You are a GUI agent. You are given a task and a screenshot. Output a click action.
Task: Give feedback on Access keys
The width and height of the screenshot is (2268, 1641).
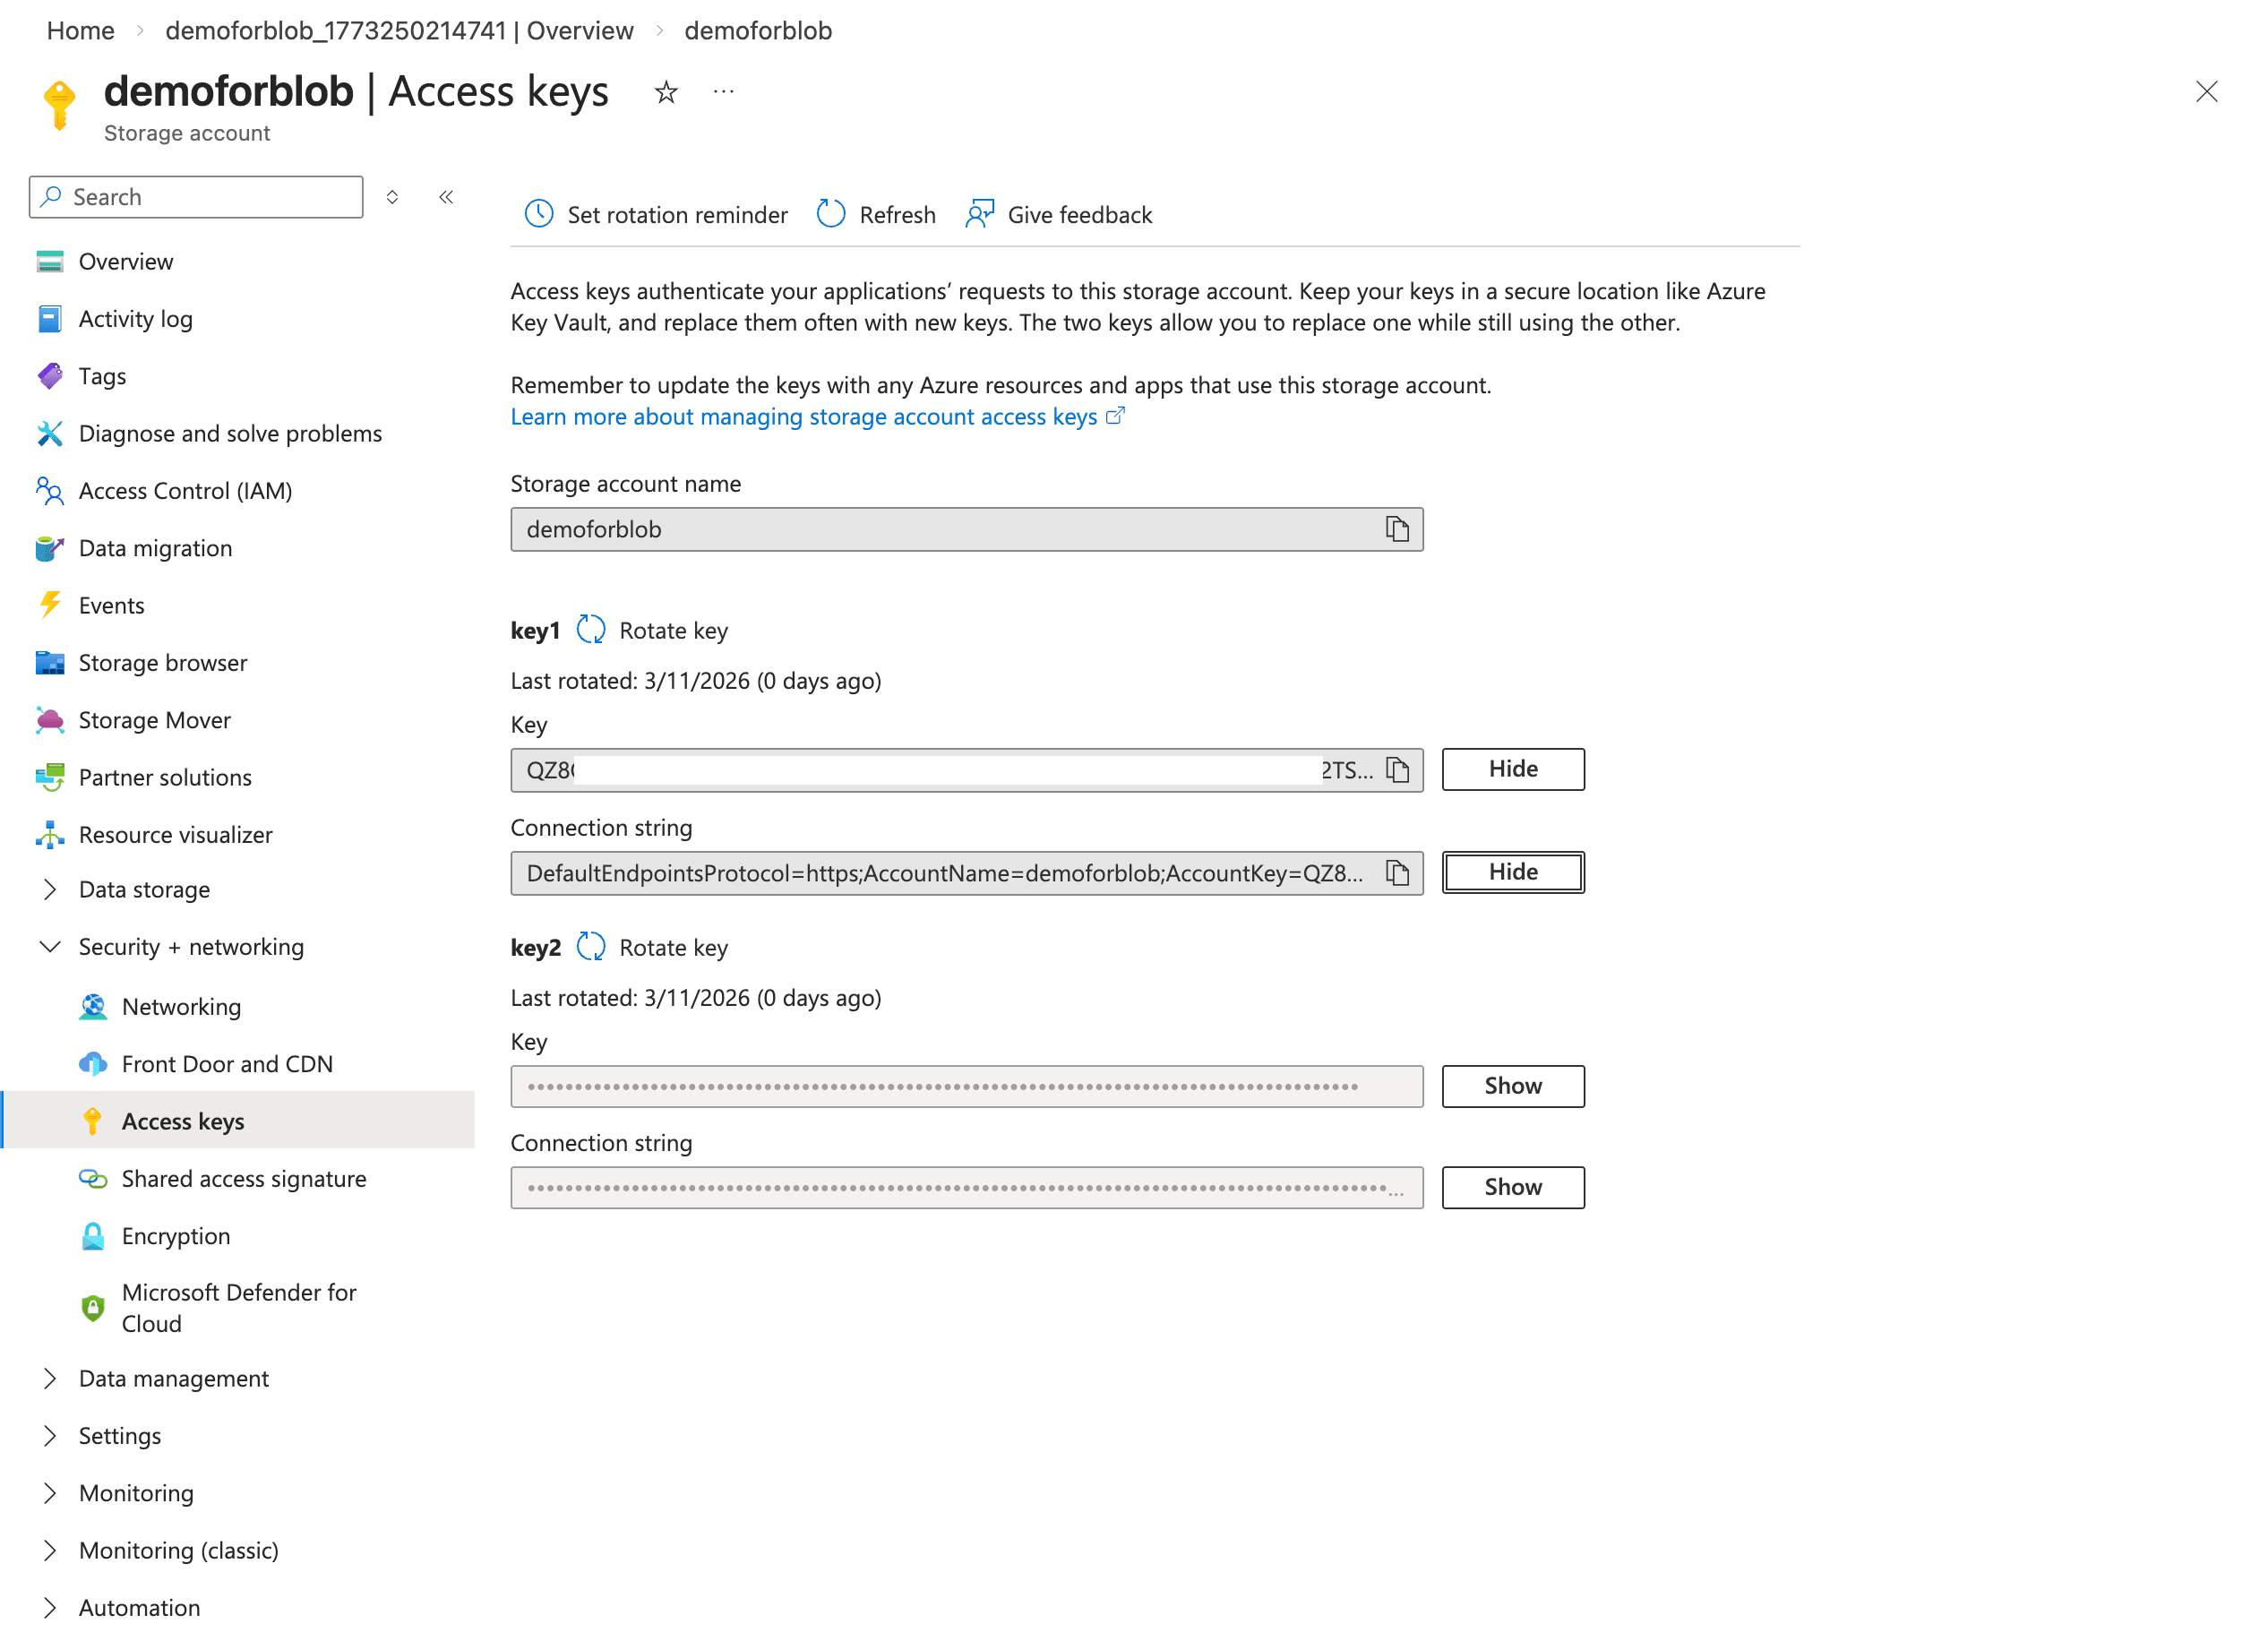click(x=1057, y=214)
